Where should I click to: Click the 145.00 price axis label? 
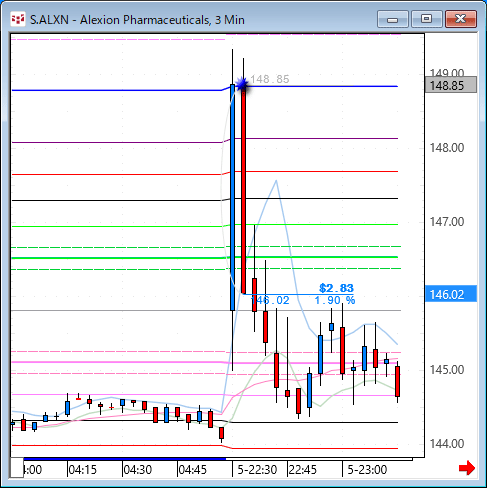point(447,370)
